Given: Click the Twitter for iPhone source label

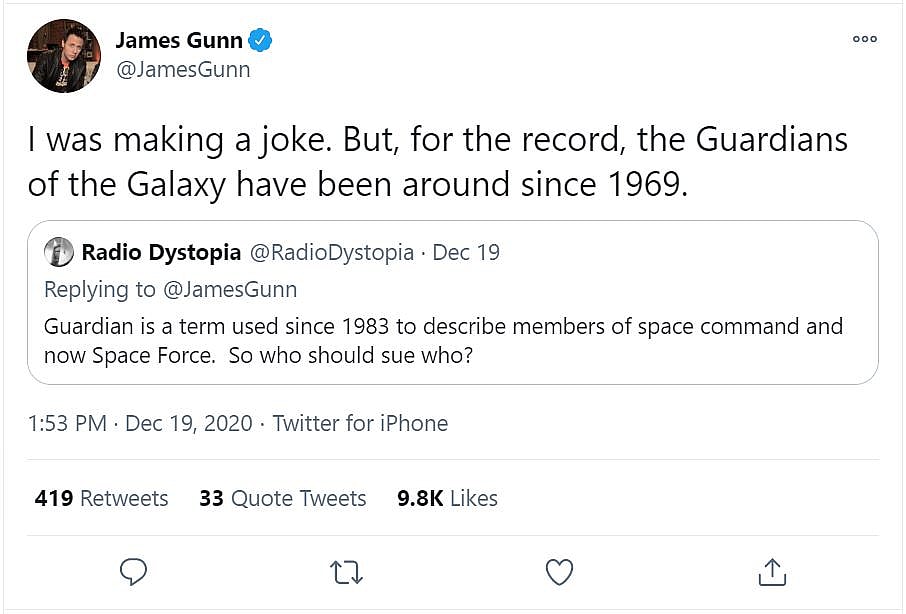Looking at the screenshot, I should 360,423.
